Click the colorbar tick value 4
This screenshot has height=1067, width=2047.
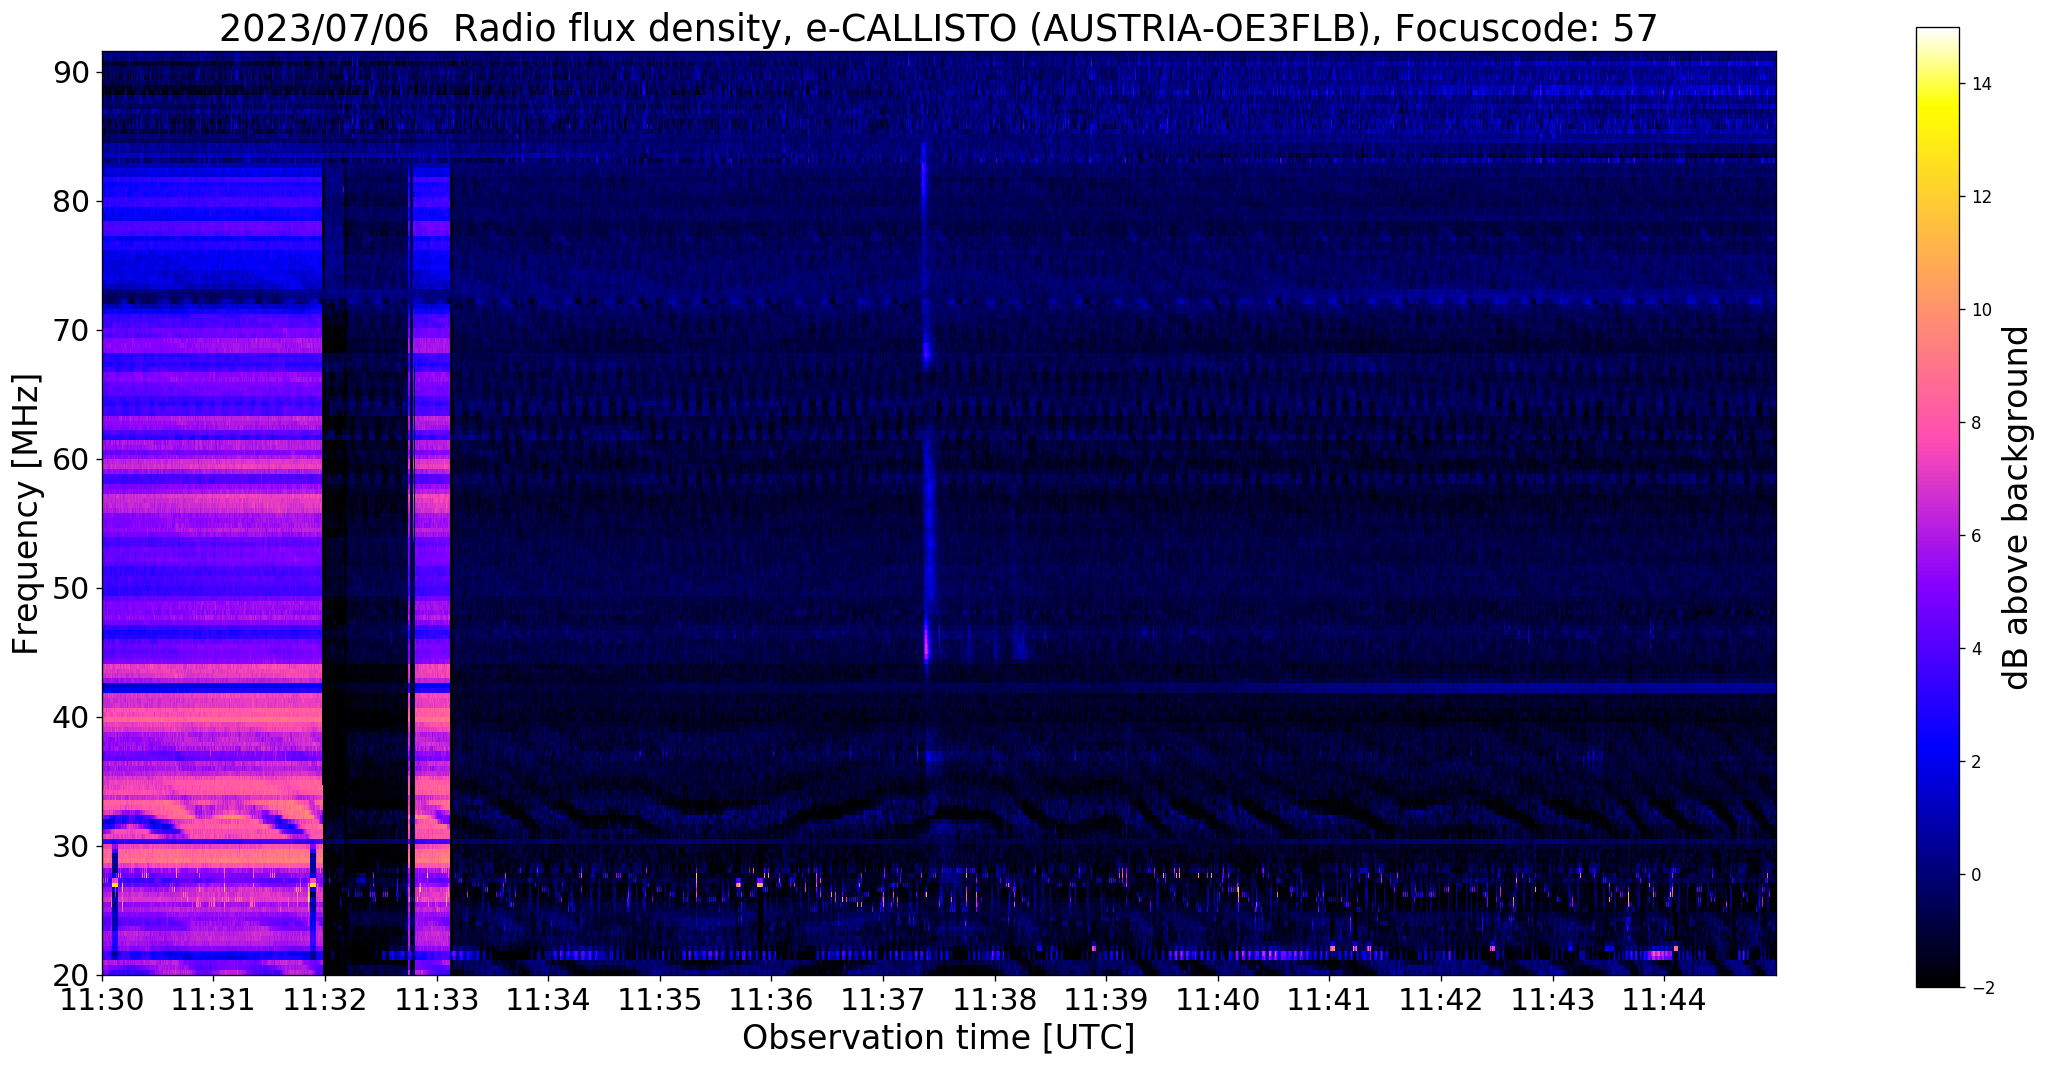point(1975,649)
